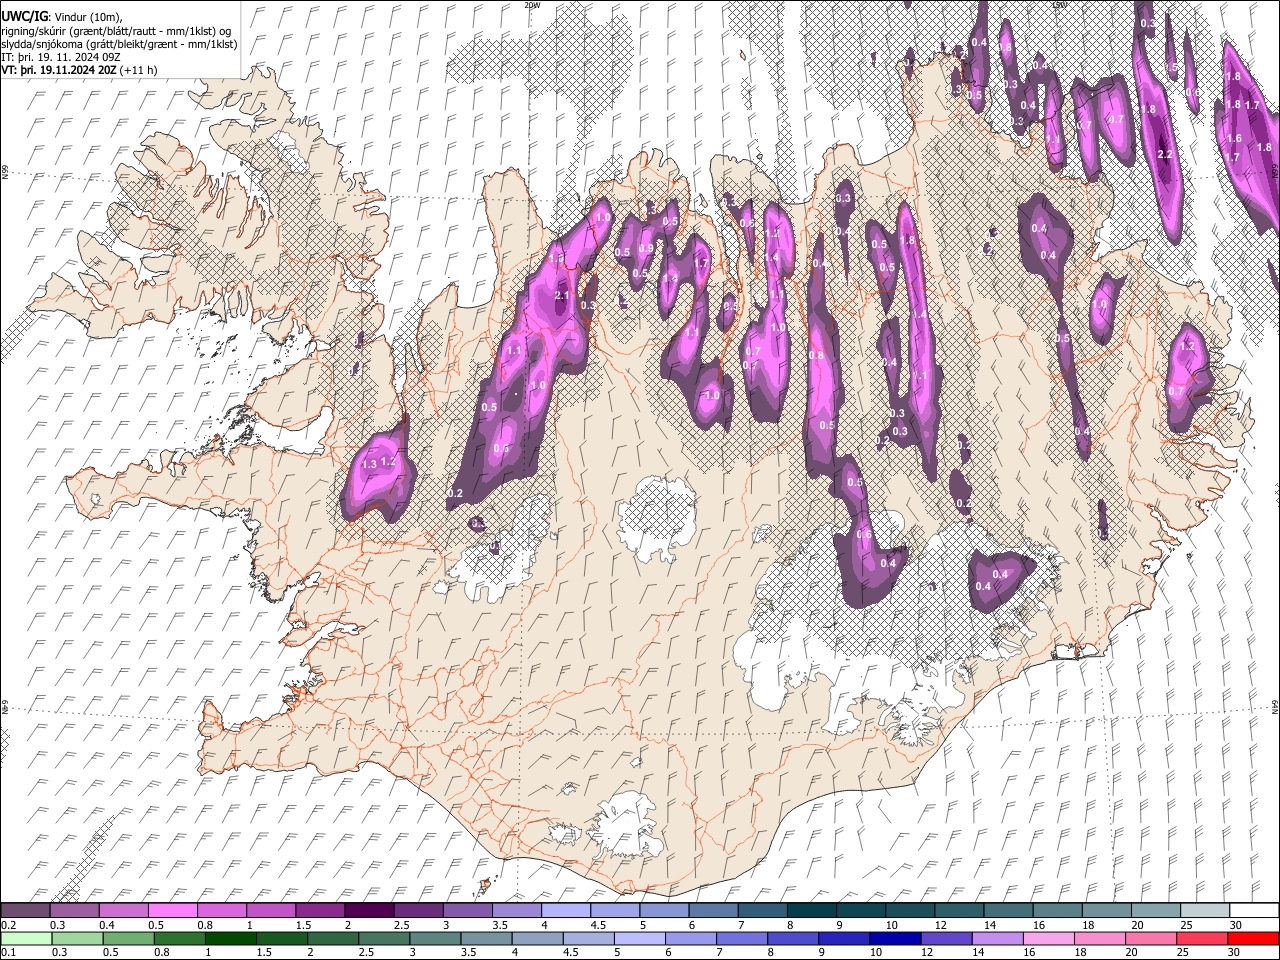Click the upper-row swatch starting at 12
The width and height of the screenshot is (1280, 960).
pyautogui.click(x=957, y=911)
